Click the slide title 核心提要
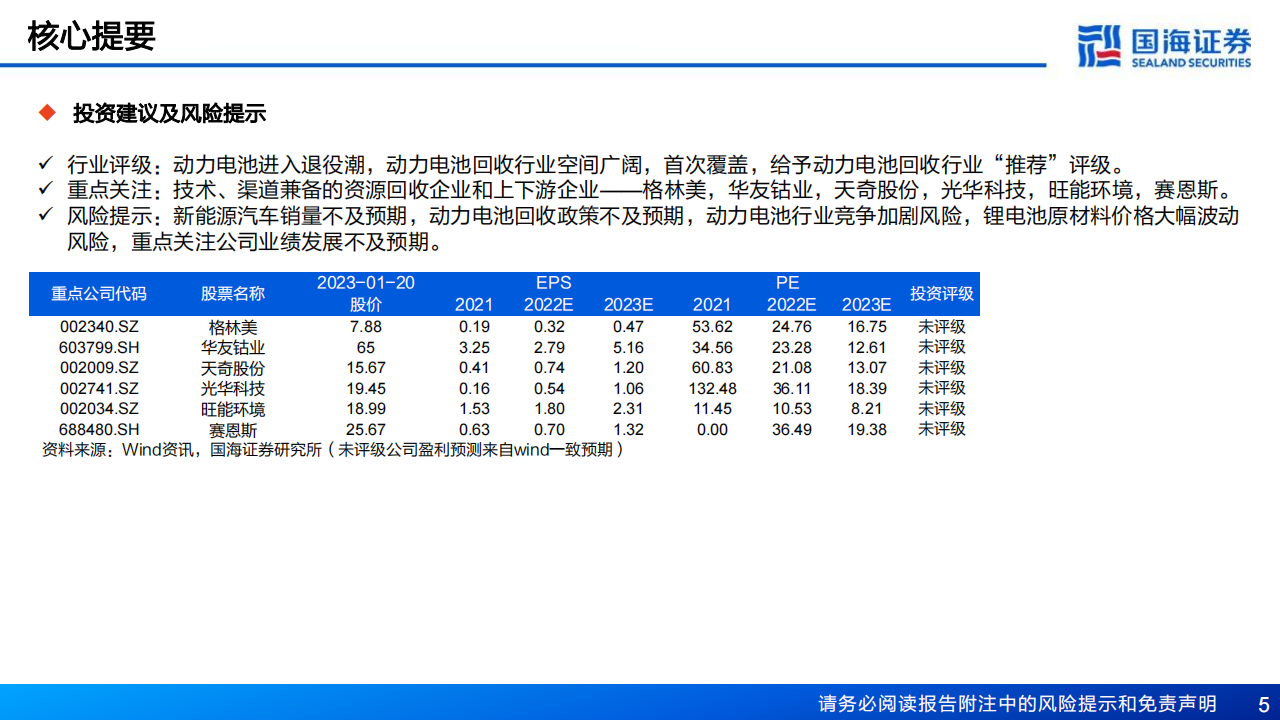1280x720 pixels. [91, 36]
